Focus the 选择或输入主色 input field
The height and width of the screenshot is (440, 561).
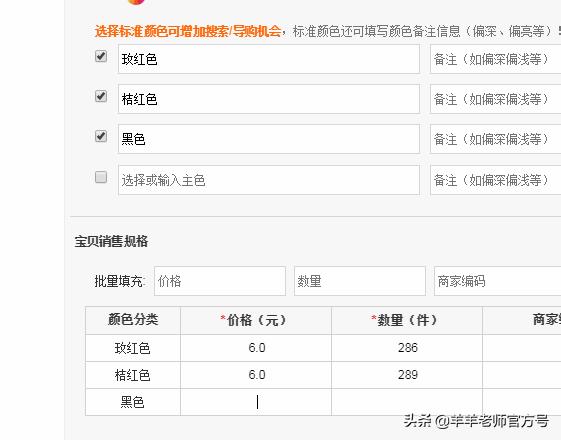coord(269,180)
